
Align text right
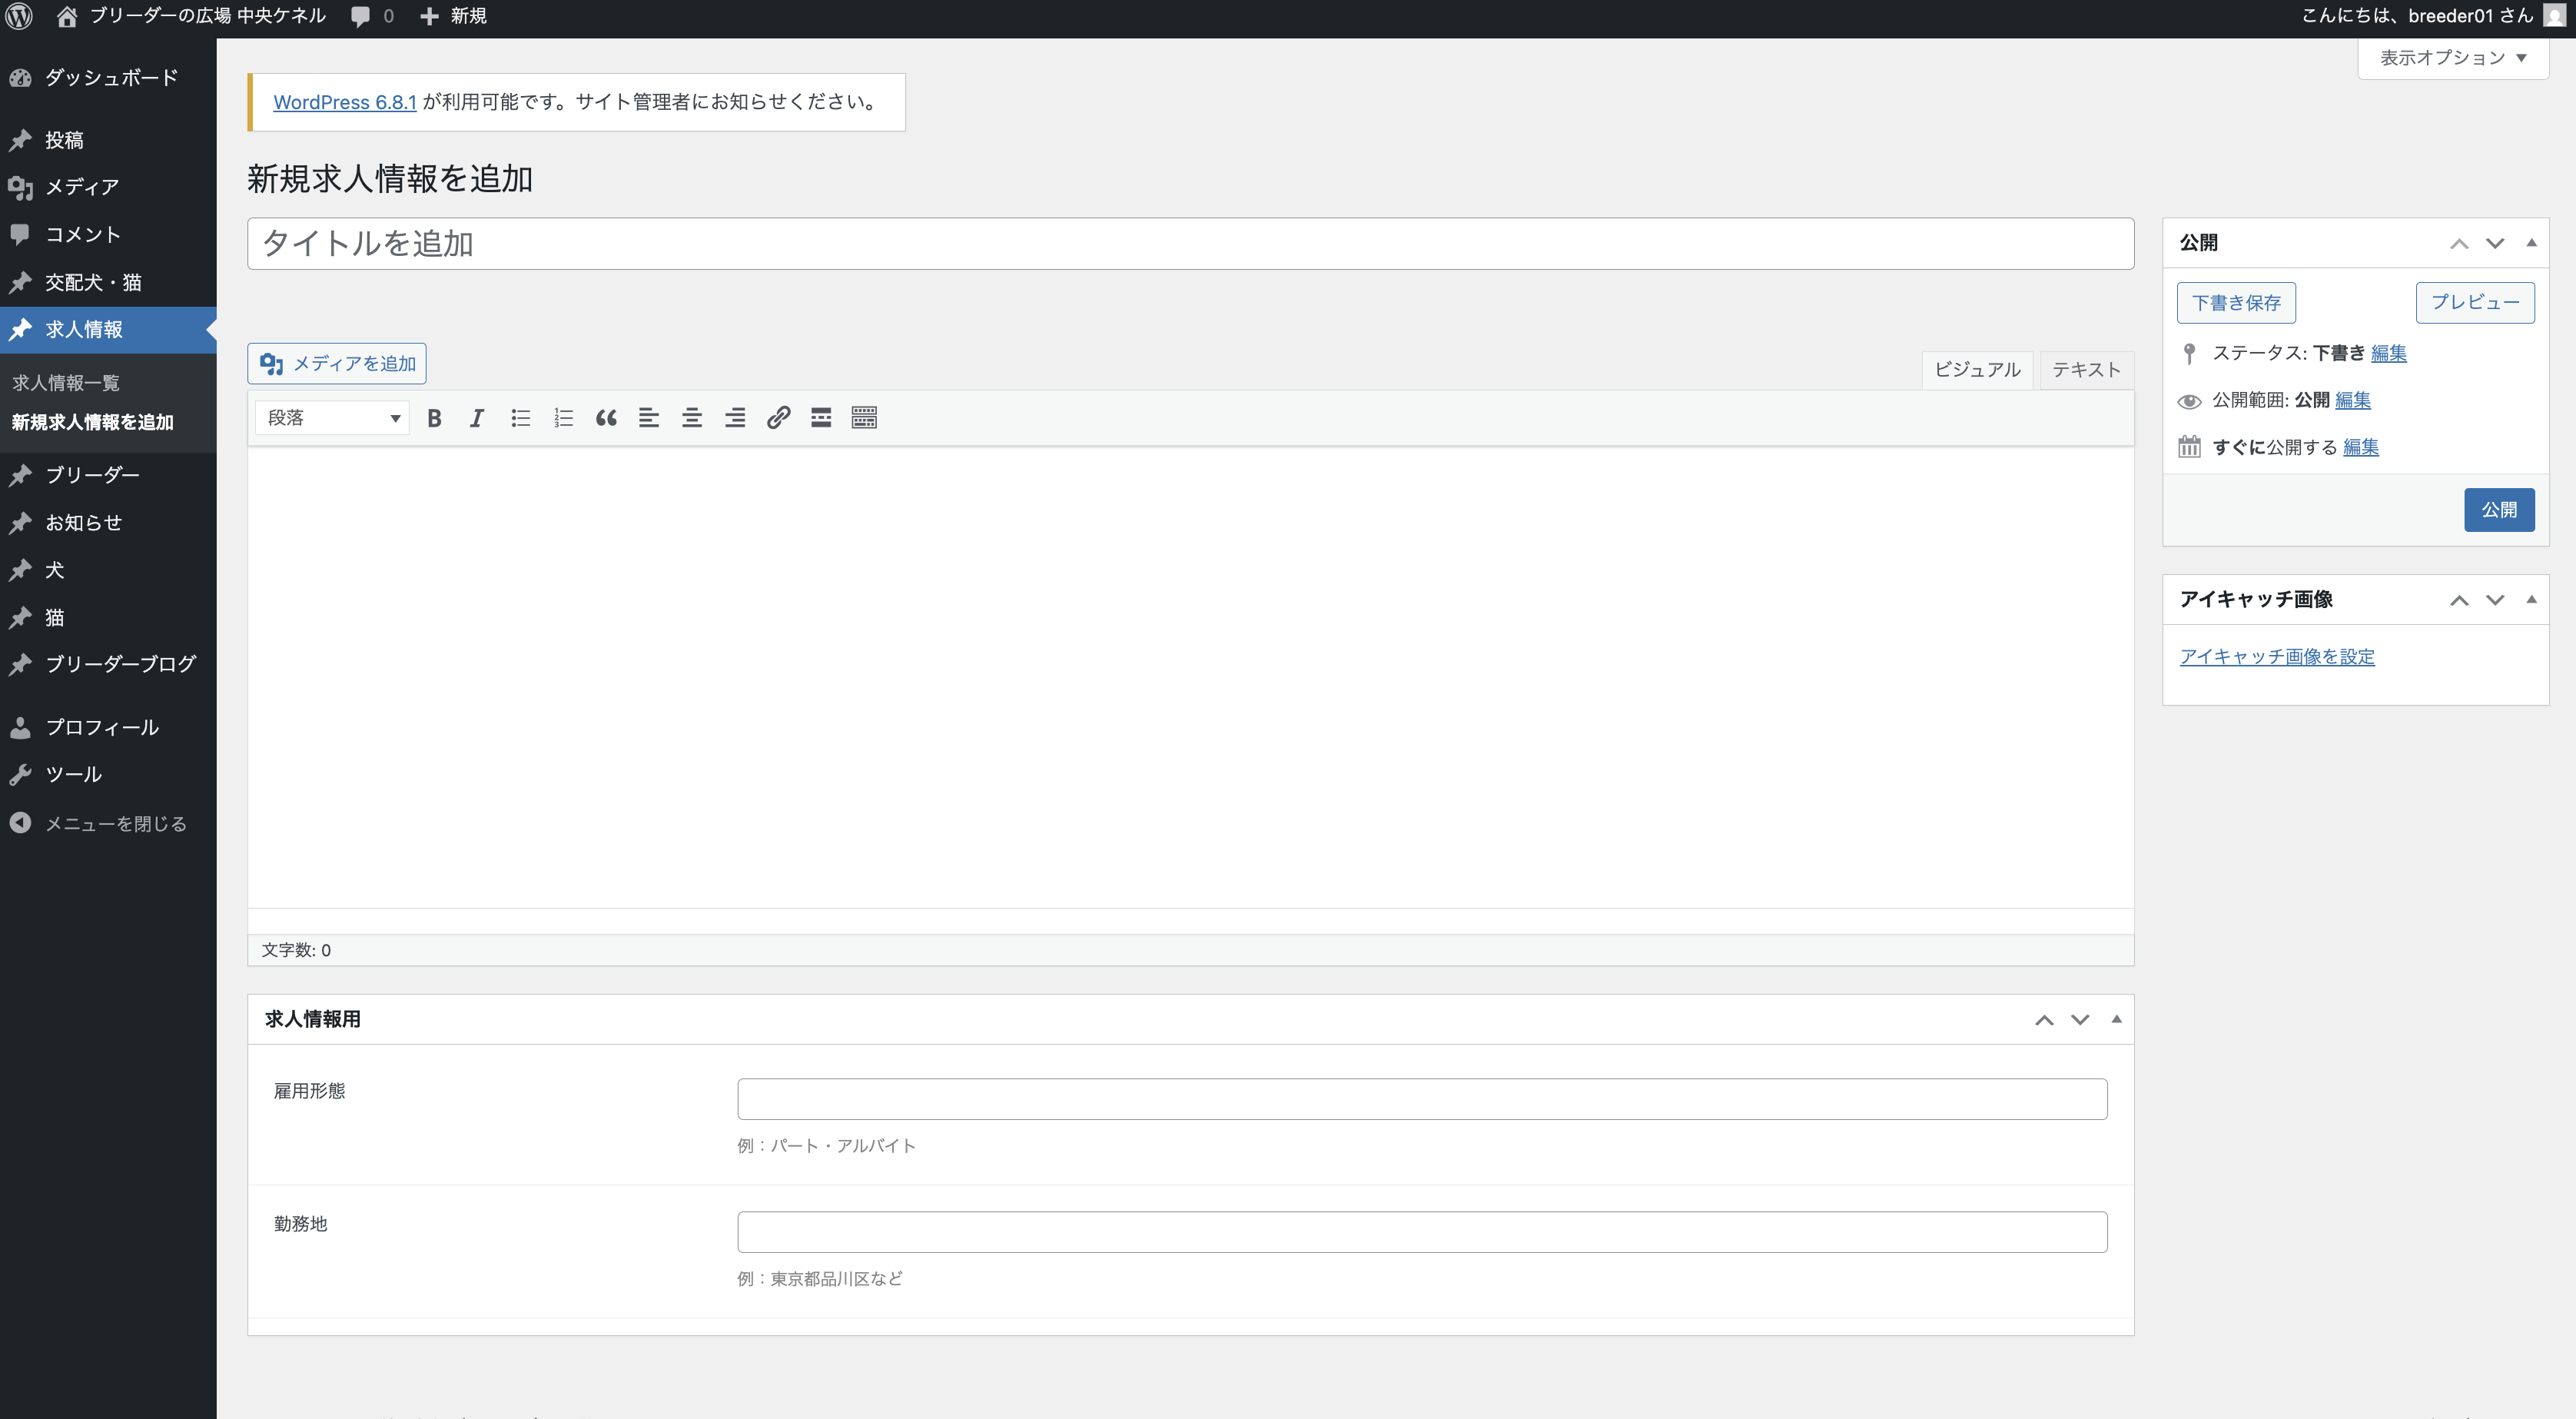tap(735, 418)
